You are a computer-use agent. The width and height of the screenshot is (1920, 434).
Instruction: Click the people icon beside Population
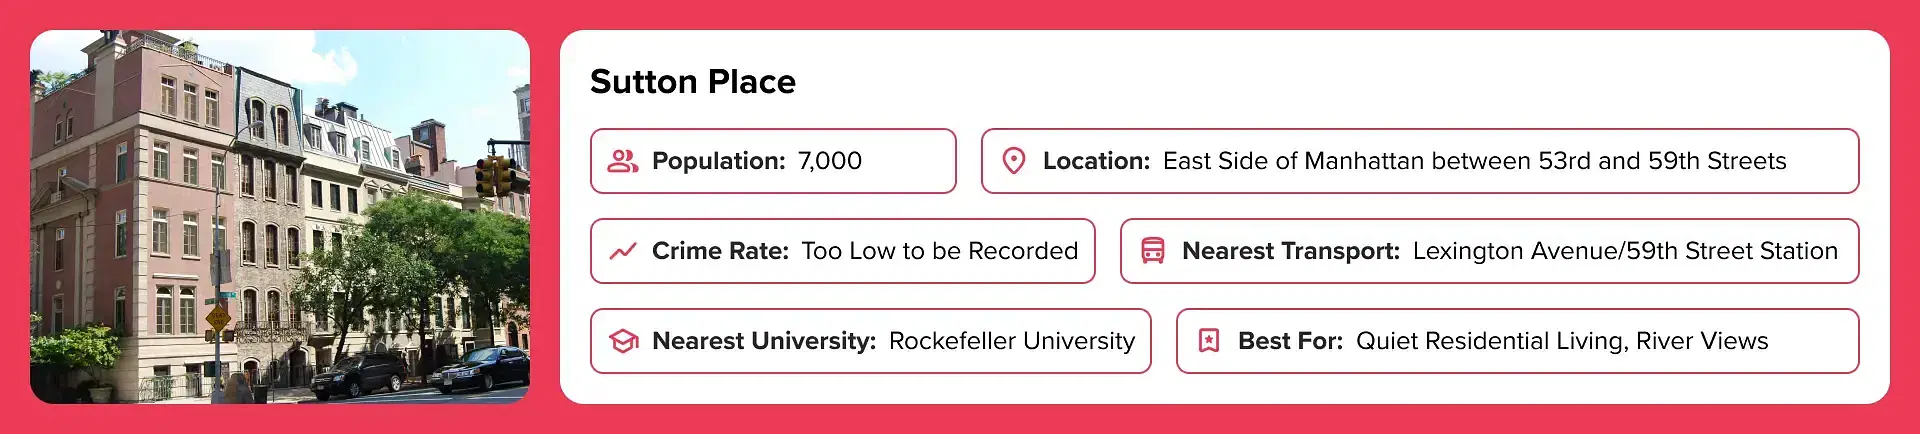click(623, 161)
